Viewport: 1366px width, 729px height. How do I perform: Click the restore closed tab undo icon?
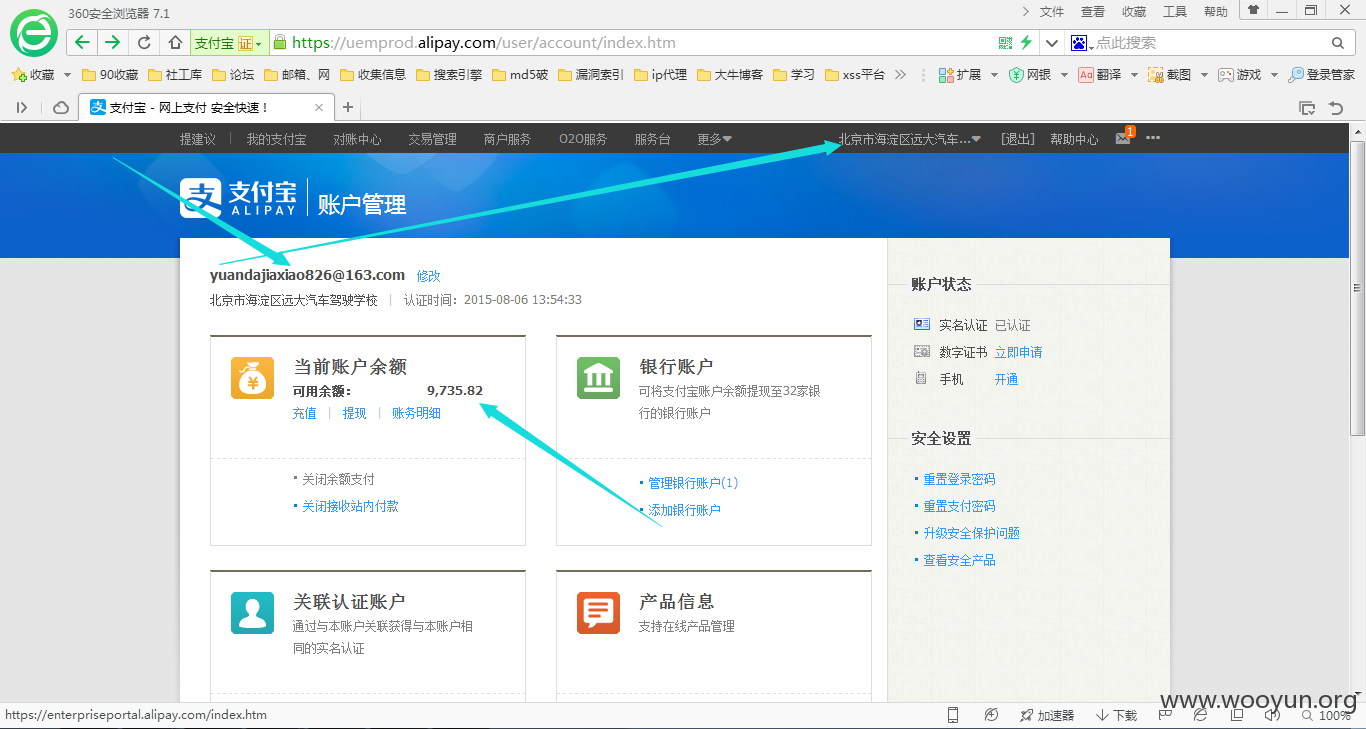[x=1336, y=107]
